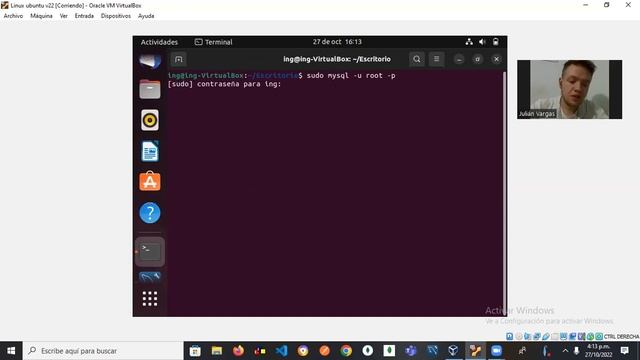The width and height of the screenshot is (640, 360).
Task: Open File Explorer from the taskbar
Action: point(217,351)
